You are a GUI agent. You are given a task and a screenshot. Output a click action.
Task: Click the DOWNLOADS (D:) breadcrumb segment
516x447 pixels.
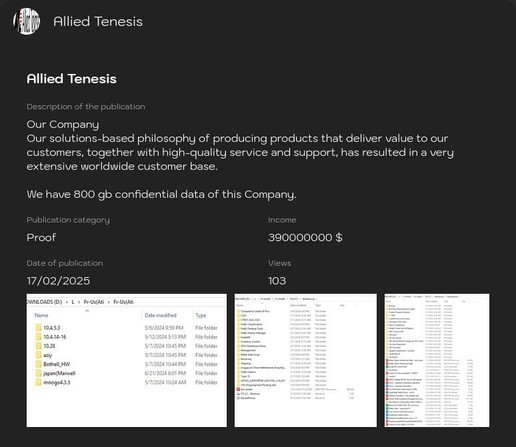coord(44,302)
